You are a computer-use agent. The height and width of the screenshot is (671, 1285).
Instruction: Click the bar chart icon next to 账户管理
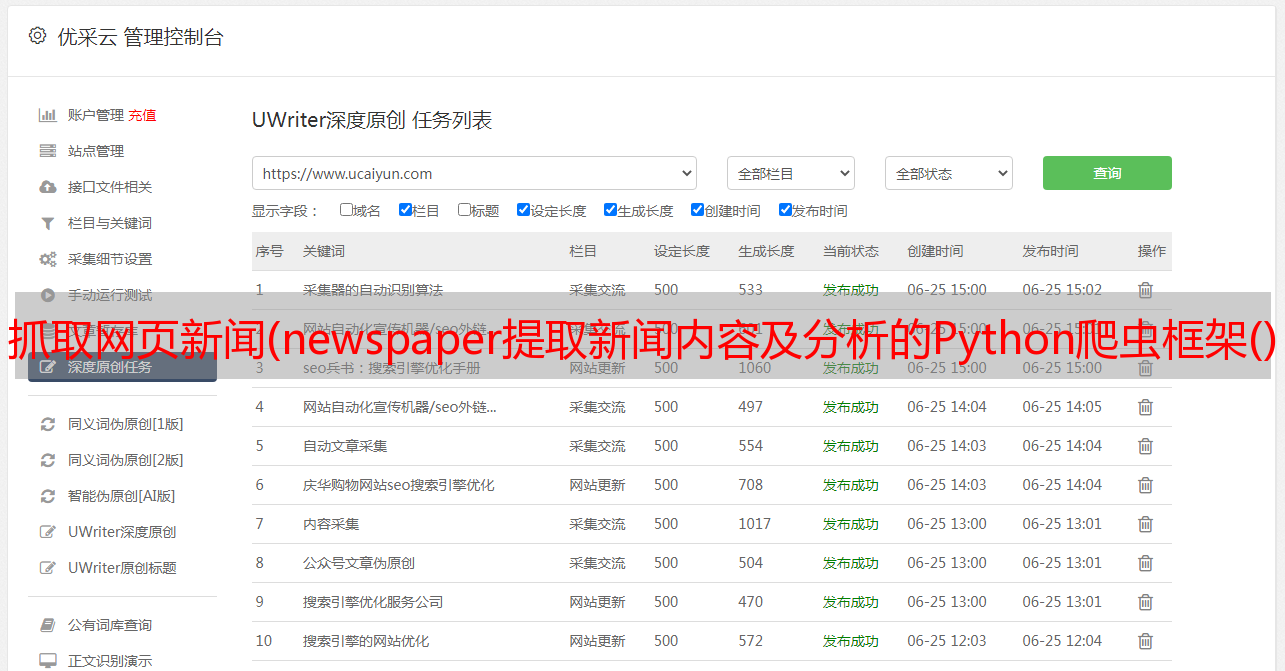click(47, 115)
